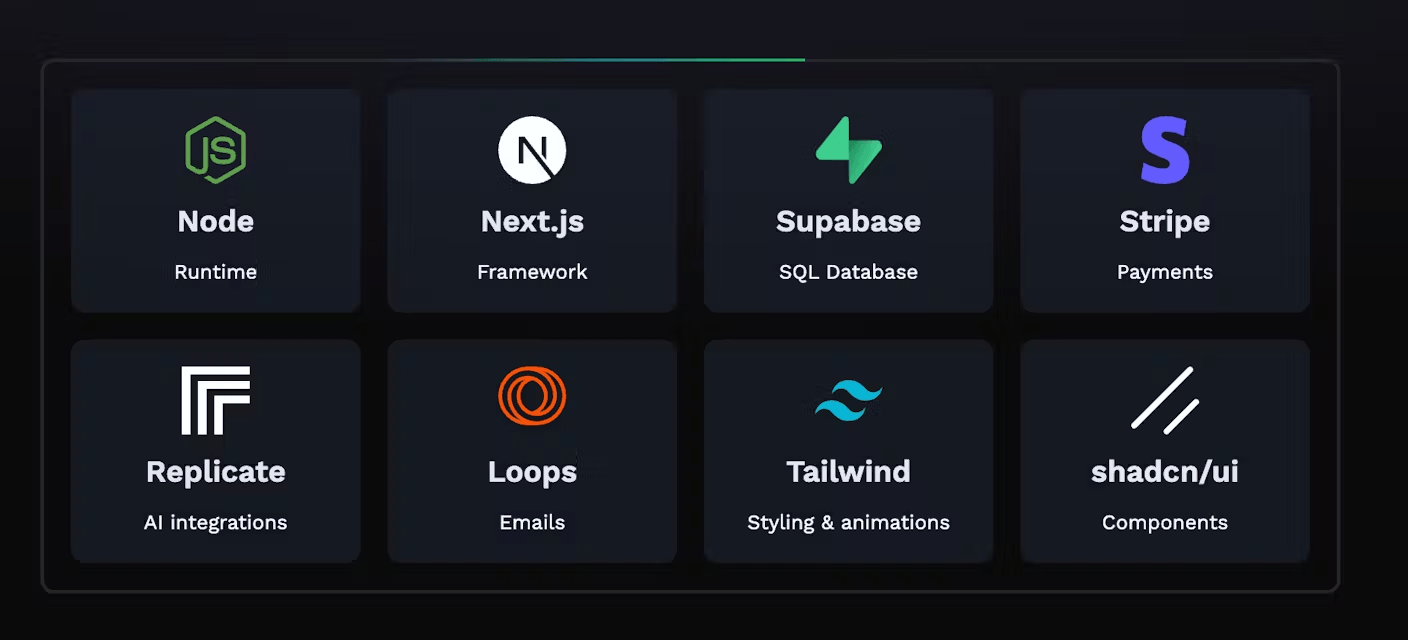
Task: Click the green progress line at top
Action: [640, 60]
